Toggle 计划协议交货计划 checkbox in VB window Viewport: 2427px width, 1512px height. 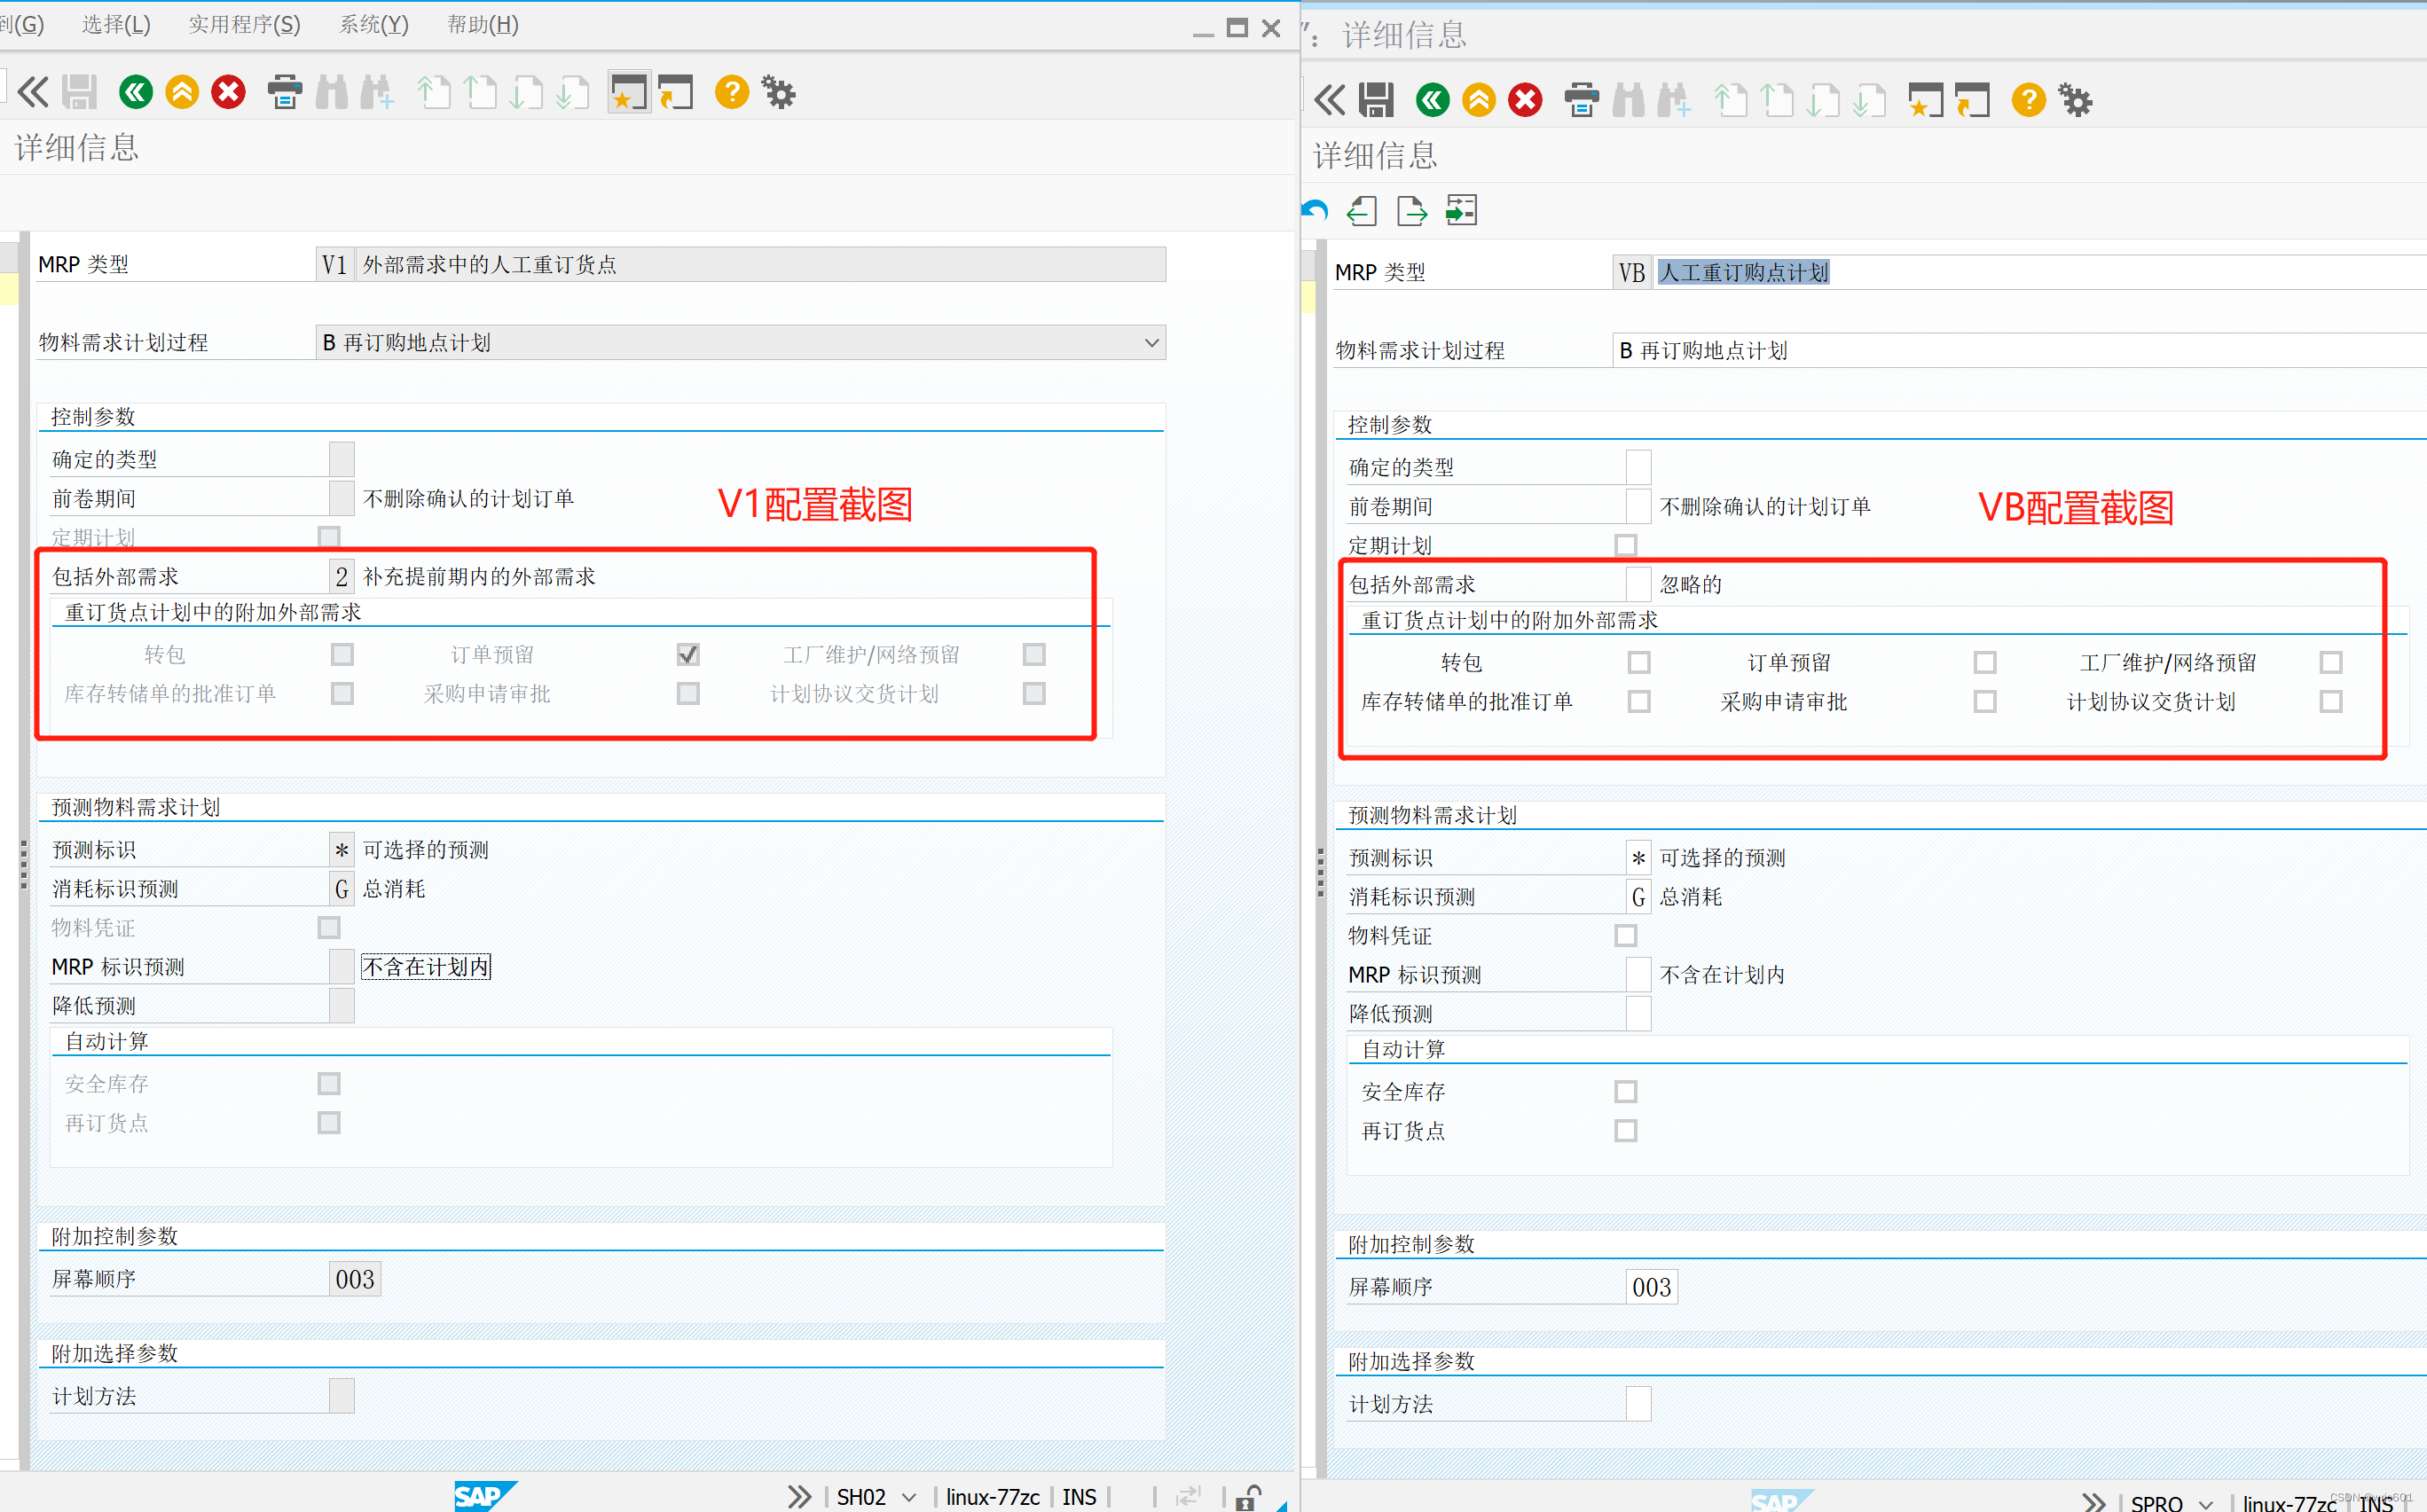2331,701
